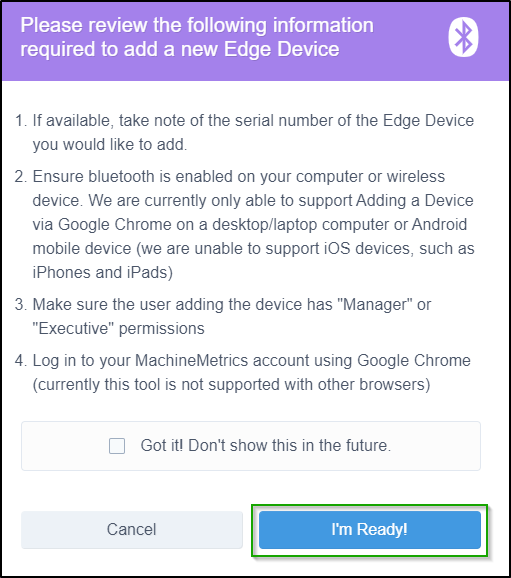Click step 3 about user permissions
511x578 pixels.
click(223, 316)
